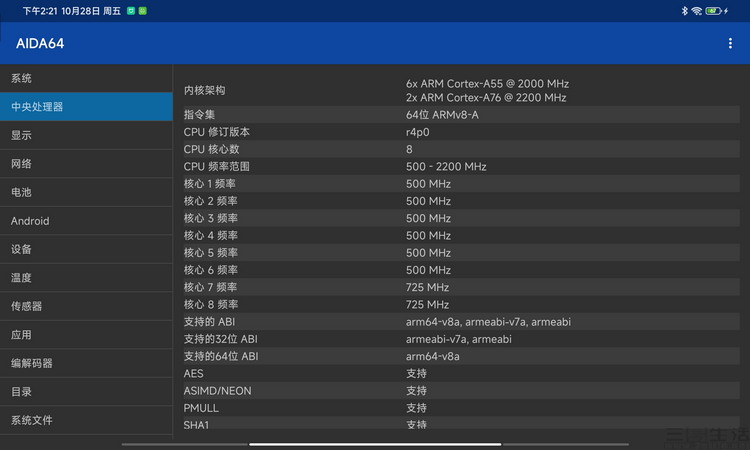This screenshot has width=750, height=450.
Task: View the 温度 section
Action: click(x=86, y=278)
